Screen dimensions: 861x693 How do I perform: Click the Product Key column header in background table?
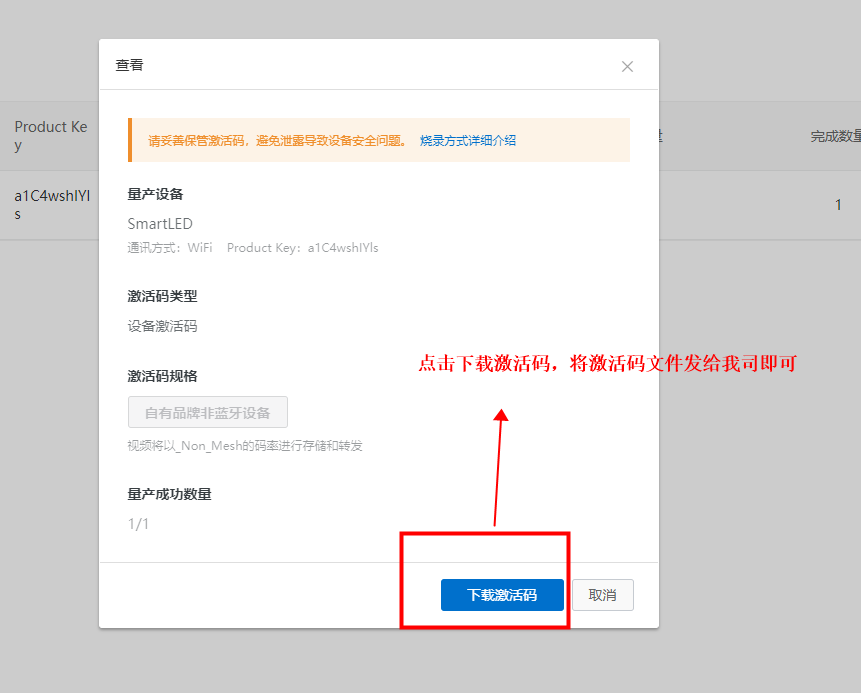click(51, 136)
